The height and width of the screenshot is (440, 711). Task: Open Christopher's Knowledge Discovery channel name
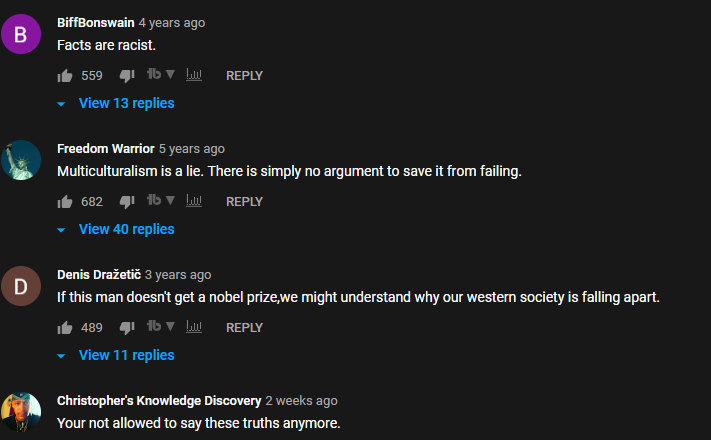point(159,401)
